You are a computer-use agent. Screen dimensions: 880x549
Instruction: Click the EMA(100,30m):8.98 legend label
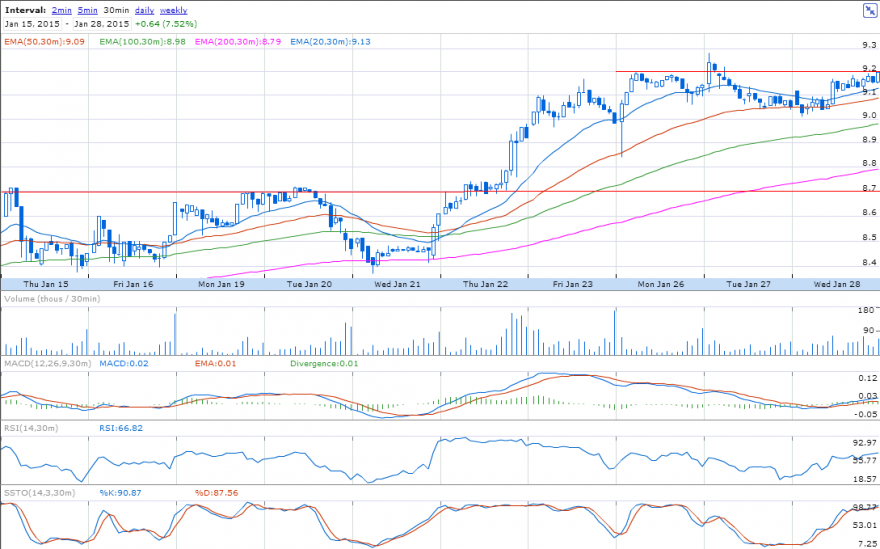point(143,42)
